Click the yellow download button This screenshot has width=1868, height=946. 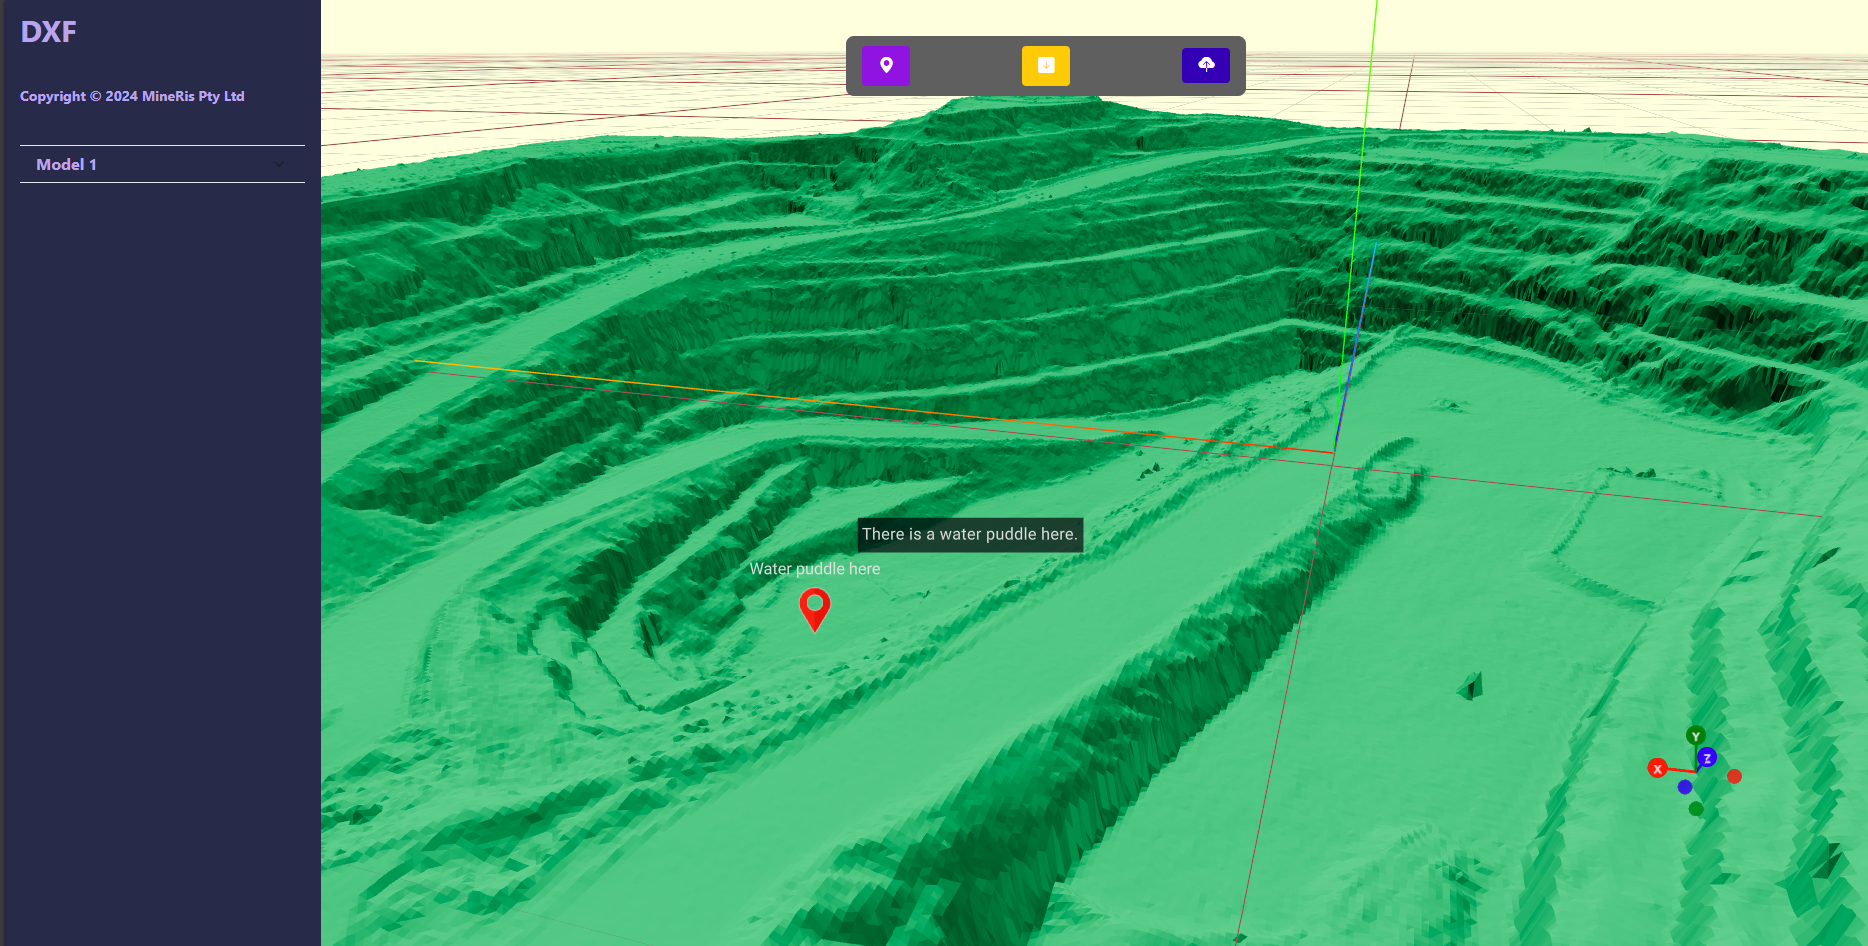[1046, 66]
